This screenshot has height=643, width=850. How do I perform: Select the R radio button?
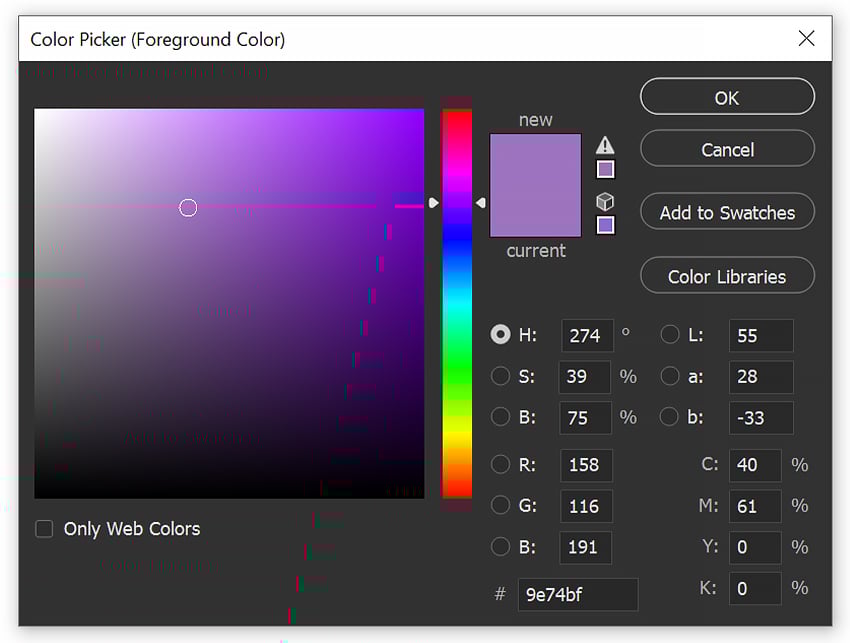pos(501,465)
